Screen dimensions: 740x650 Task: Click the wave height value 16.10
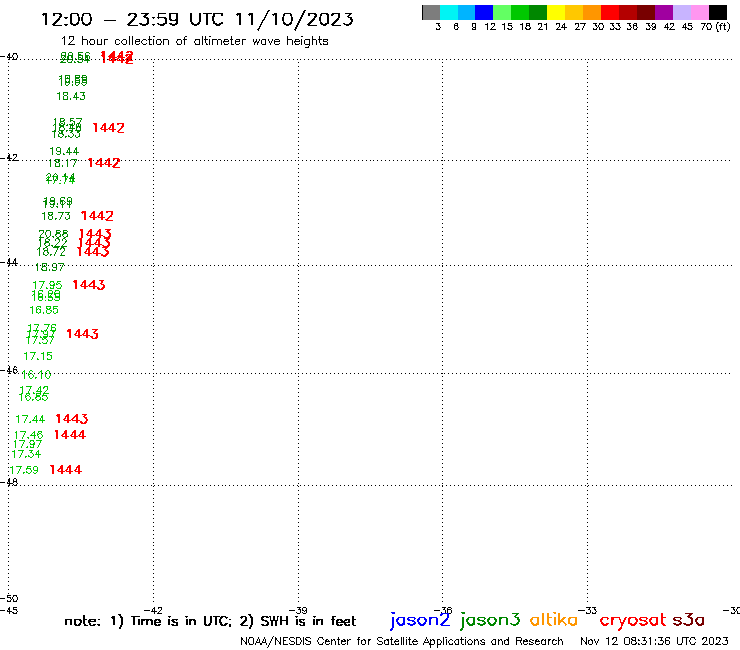pos(36,375)
